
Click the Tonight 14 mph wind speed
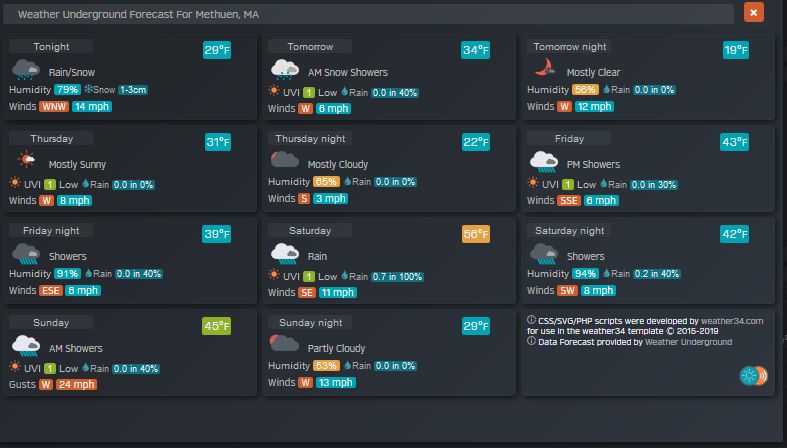pos(92,106)
